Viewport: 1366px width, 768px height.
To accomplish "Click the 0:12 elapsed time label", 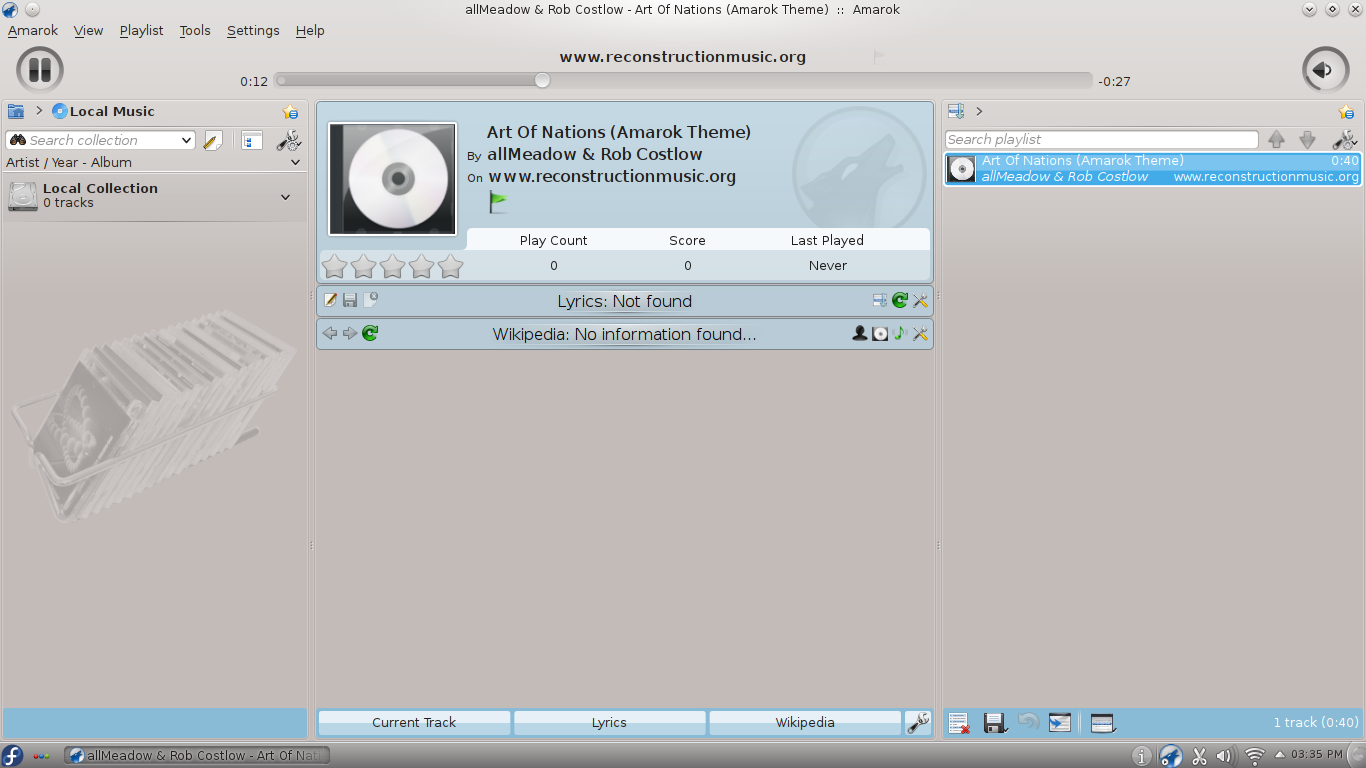I will click(x=254, y=82).
